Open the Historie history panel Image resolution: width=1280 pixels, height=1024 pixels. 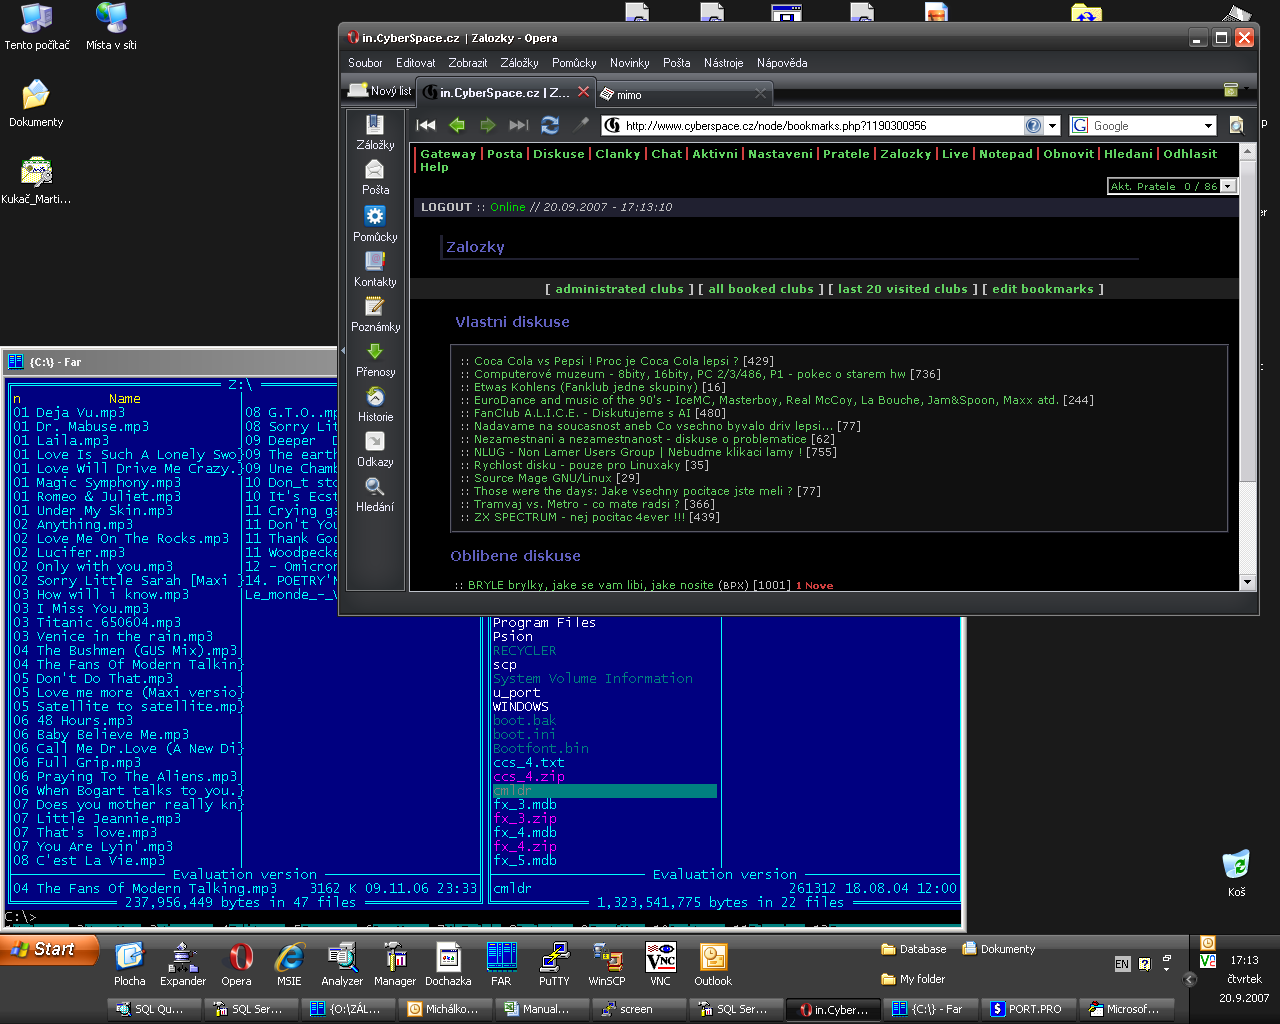pyautogui.click(x=375, y=403)
